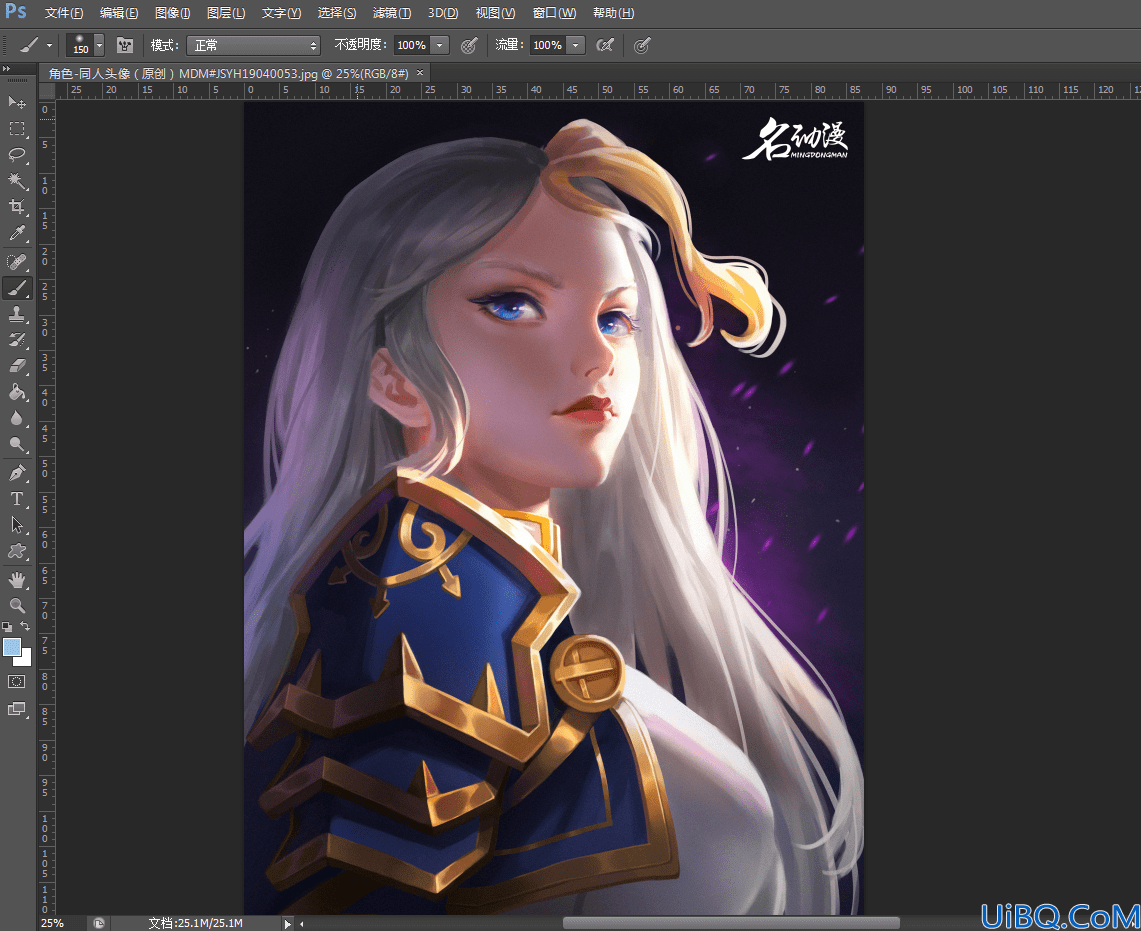Open brush tool preset picker arrow

(49, 45)
